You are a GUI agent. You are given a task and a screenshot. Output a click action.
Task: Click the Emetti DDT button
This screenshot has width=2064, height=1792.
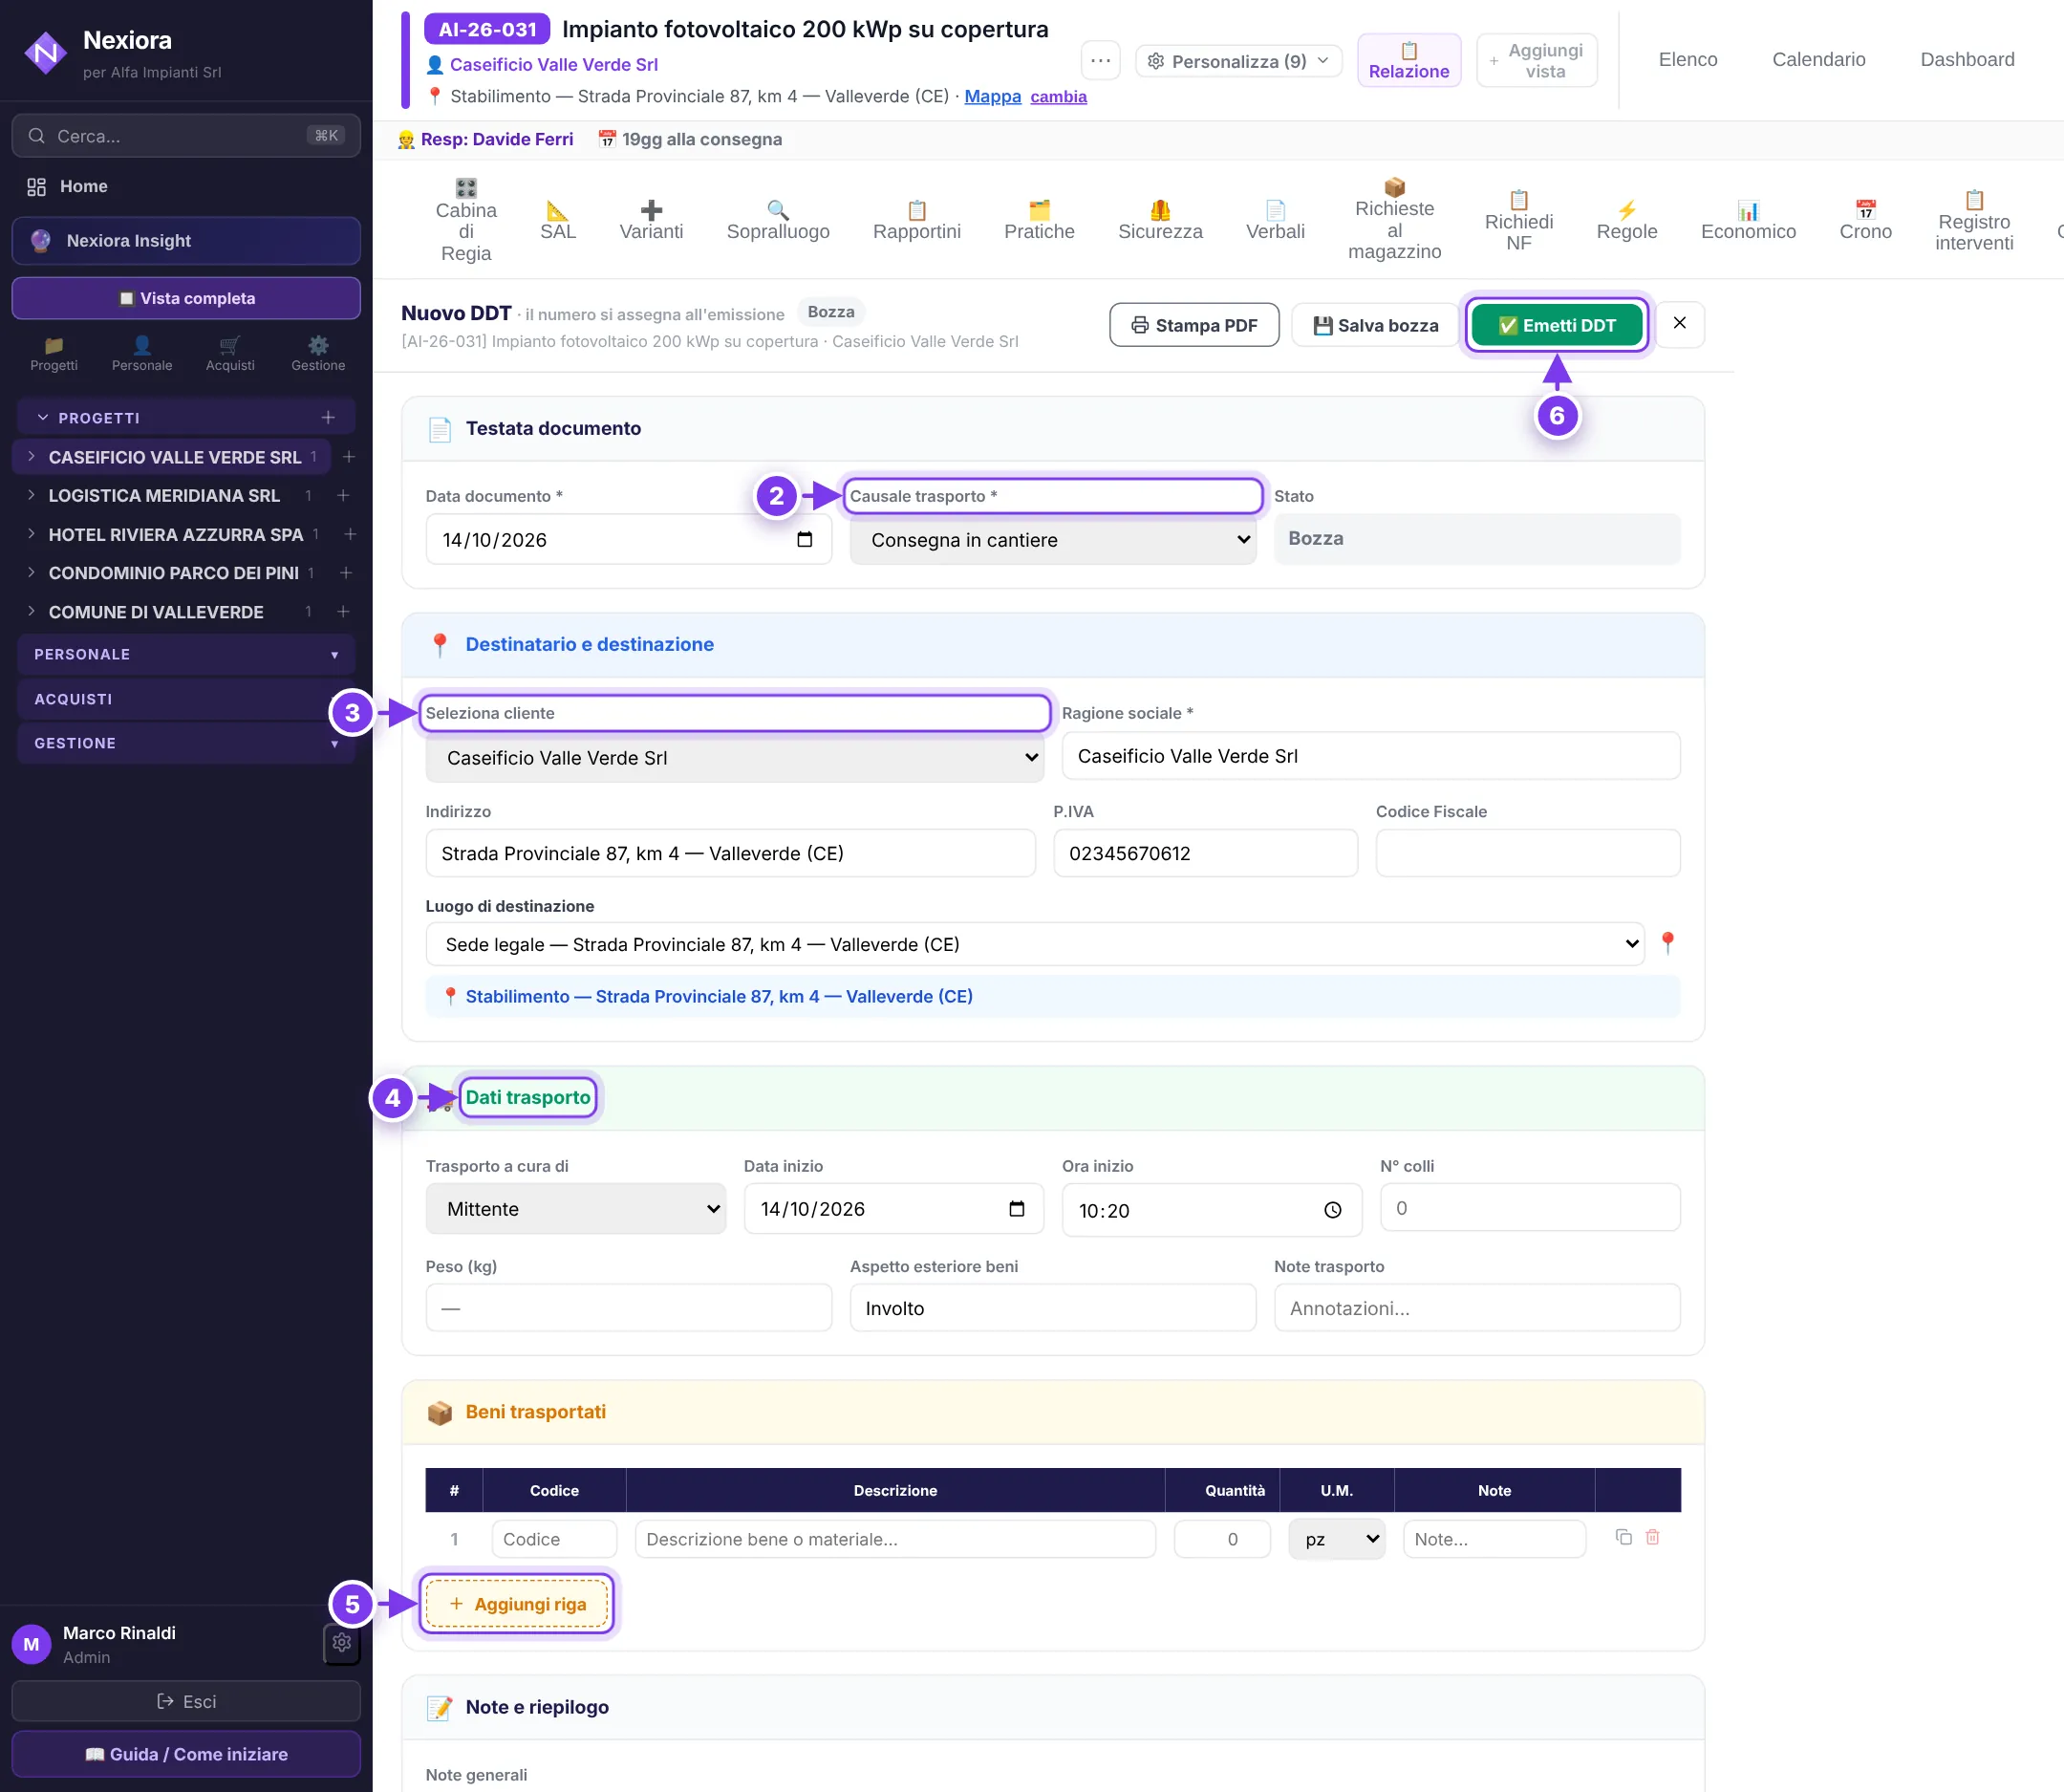click(x=1557, y=325)
